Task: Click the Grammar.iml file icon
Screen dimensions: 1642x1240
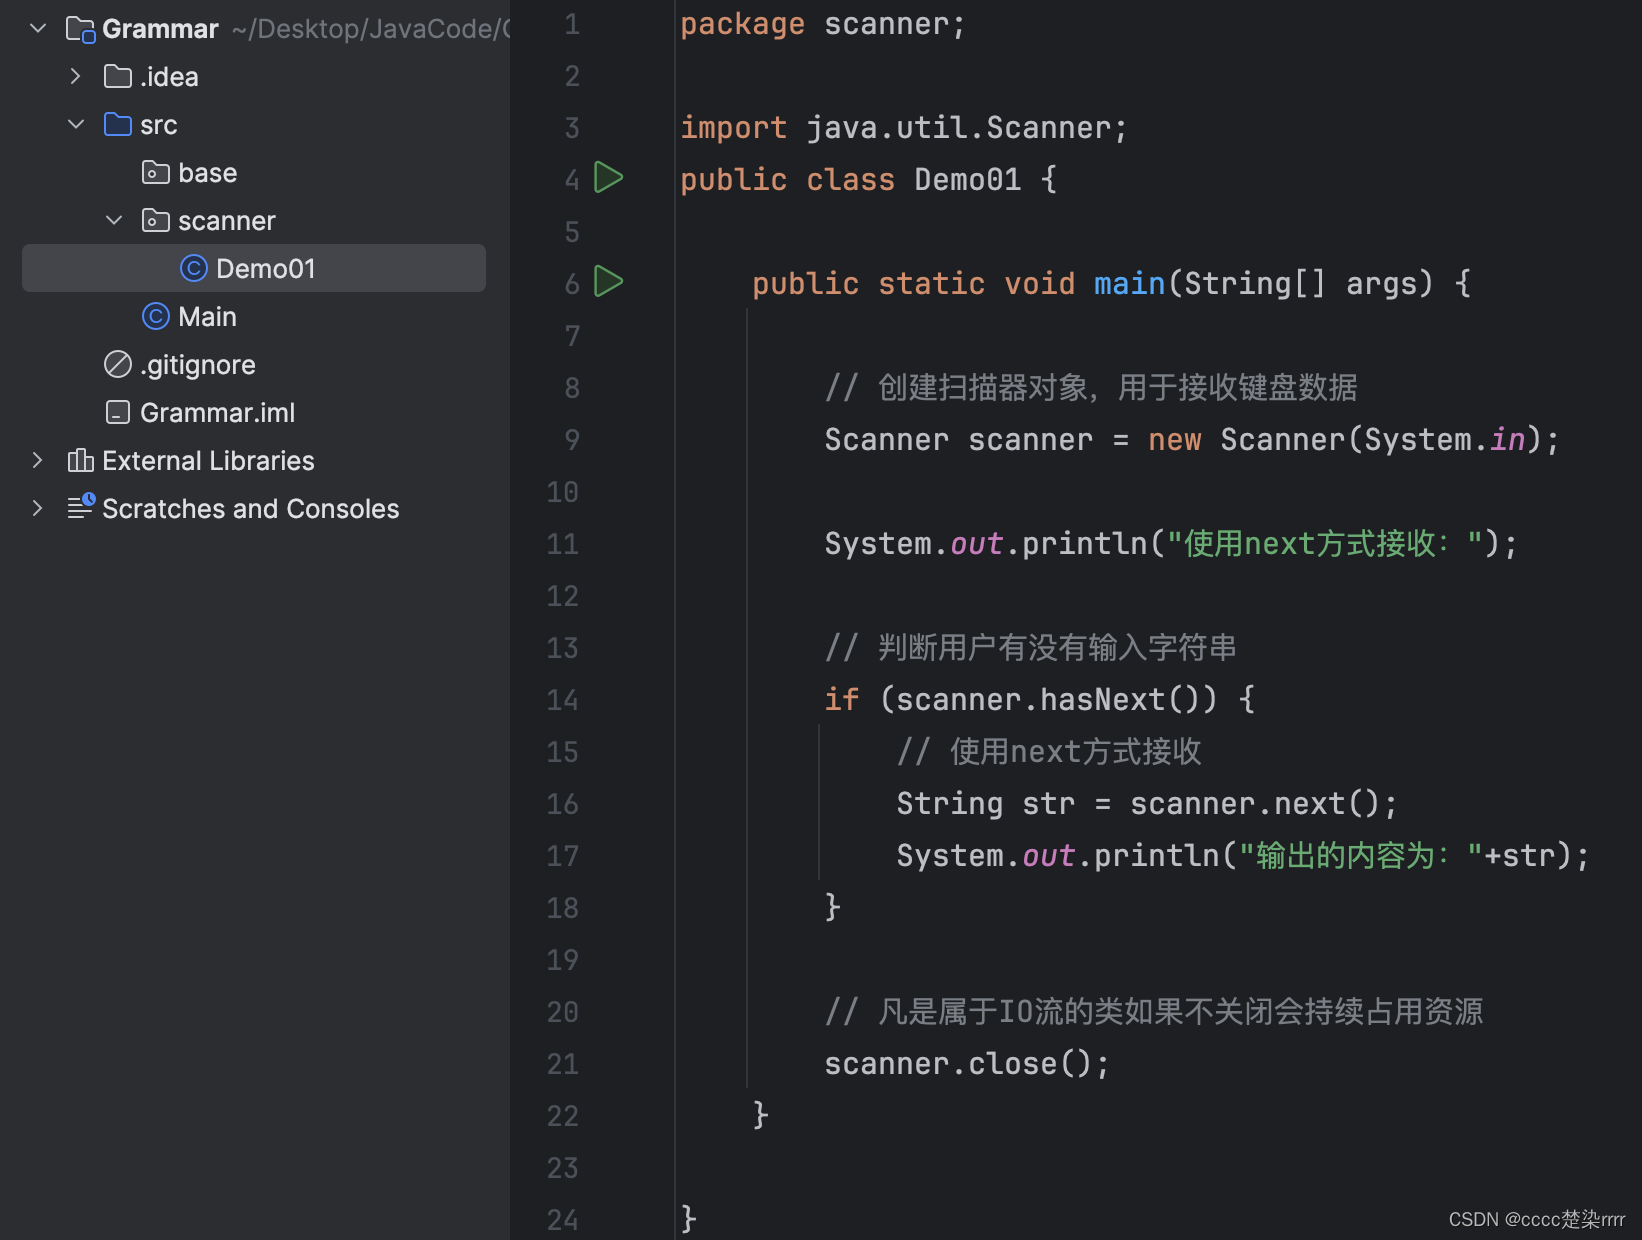Action: [x=118, y=412]
